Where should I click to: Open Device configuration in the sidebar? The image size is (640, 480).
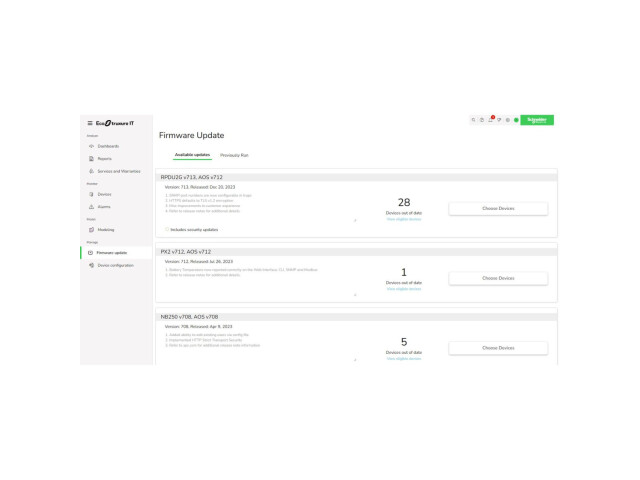pyautogui.click(x=116, y=265)
